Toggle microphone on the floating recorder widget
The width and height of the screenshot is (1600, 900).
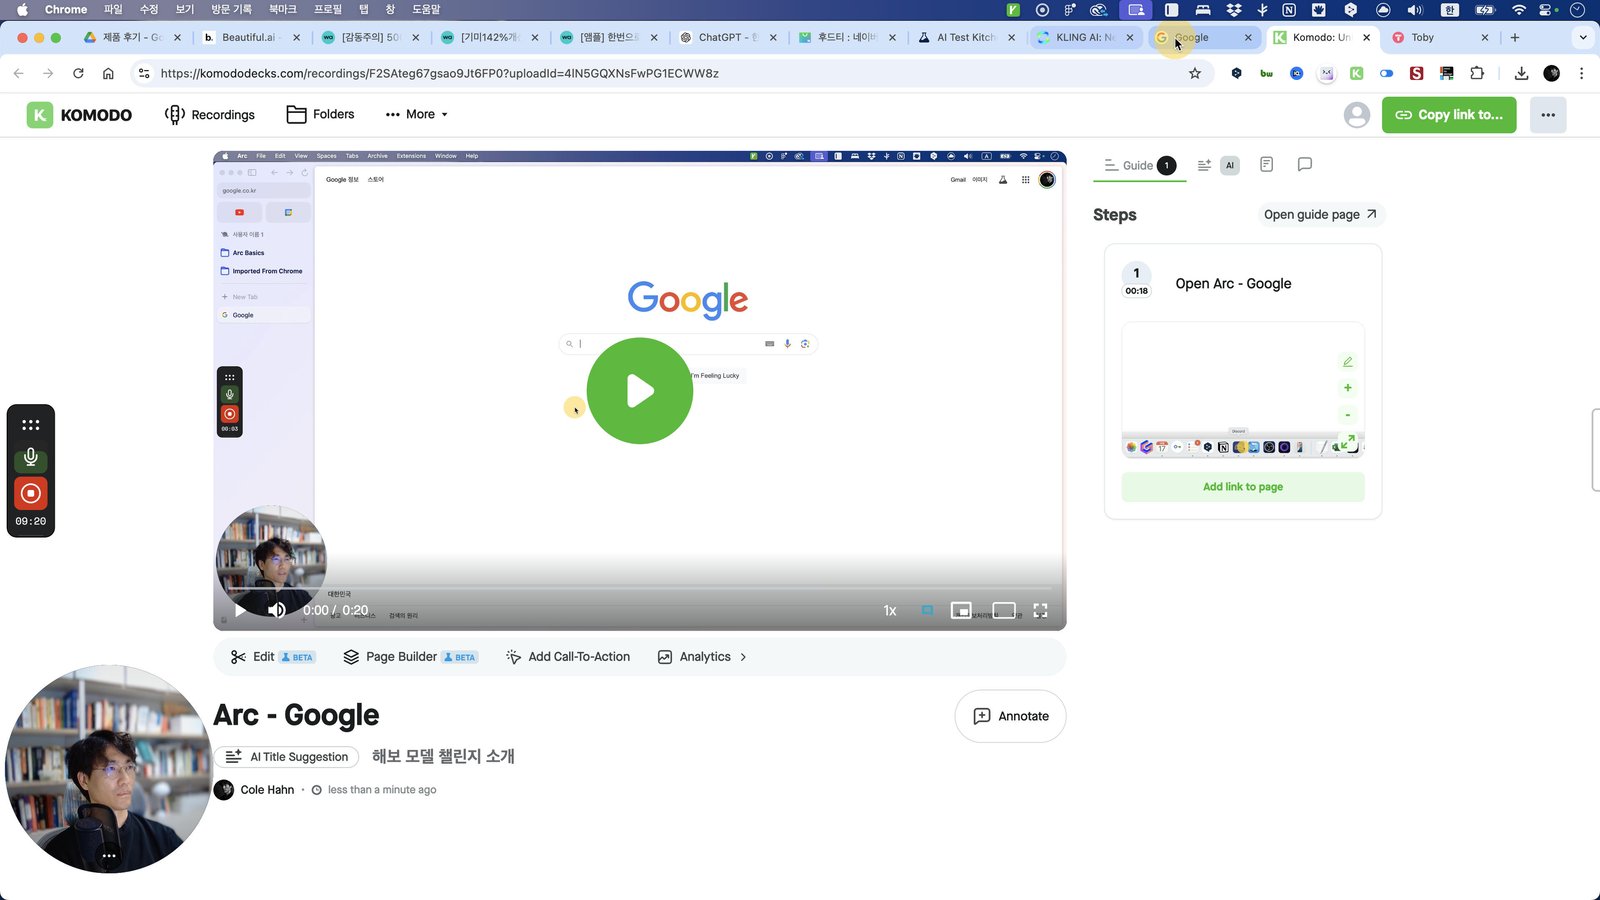[31, 458]
